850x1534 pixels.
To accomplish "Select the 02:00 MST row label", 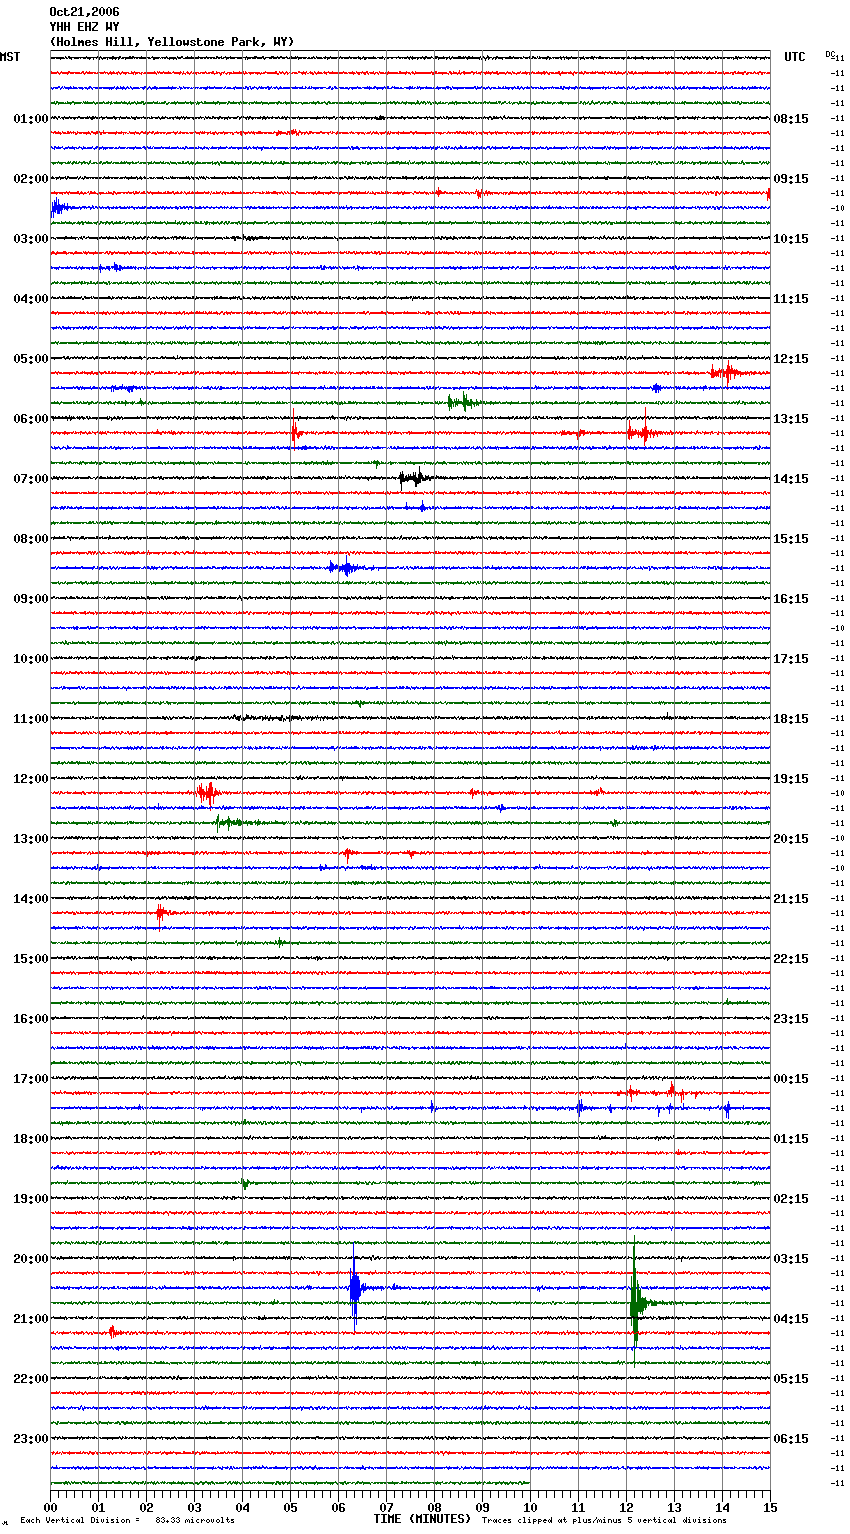I will point(31,179).
